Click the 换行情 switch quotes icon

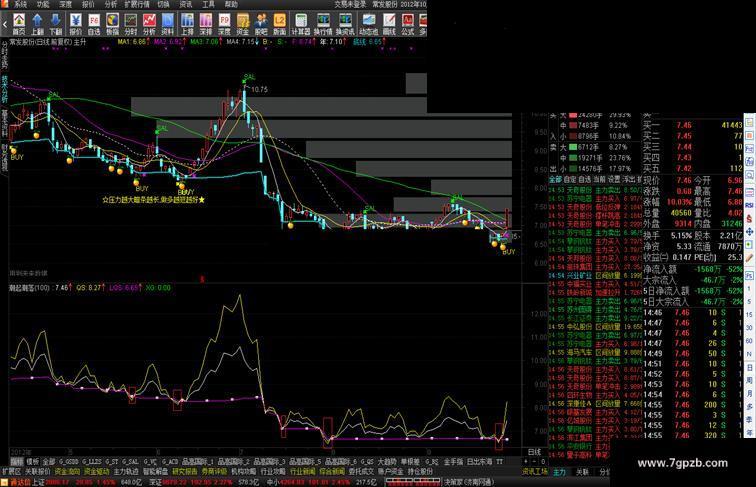323,24
